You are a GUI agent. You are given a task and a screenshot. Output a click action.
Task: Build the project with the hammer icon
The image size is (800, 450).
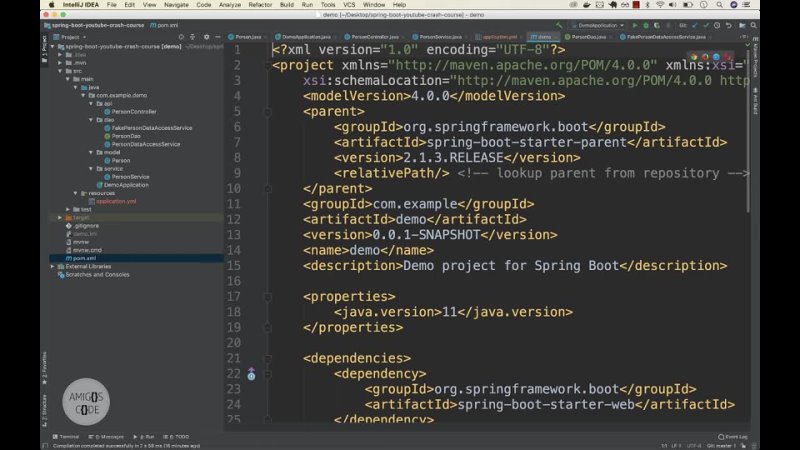559,25
